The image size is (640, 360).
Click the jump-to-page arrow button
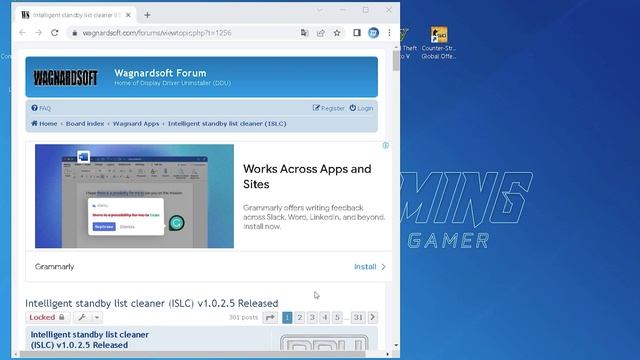(x=270, y=317)
